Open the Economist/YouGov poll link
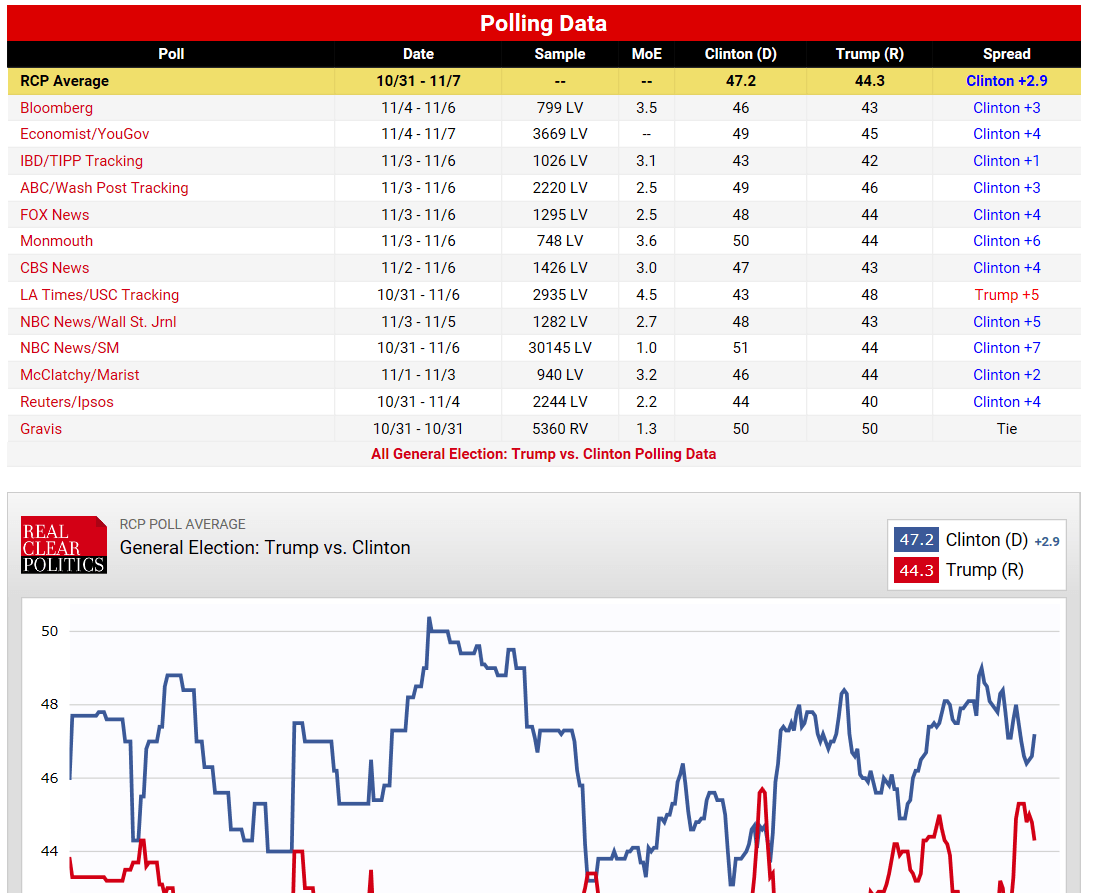Screen dimensions: 1093x893 (x=84, y=134)
